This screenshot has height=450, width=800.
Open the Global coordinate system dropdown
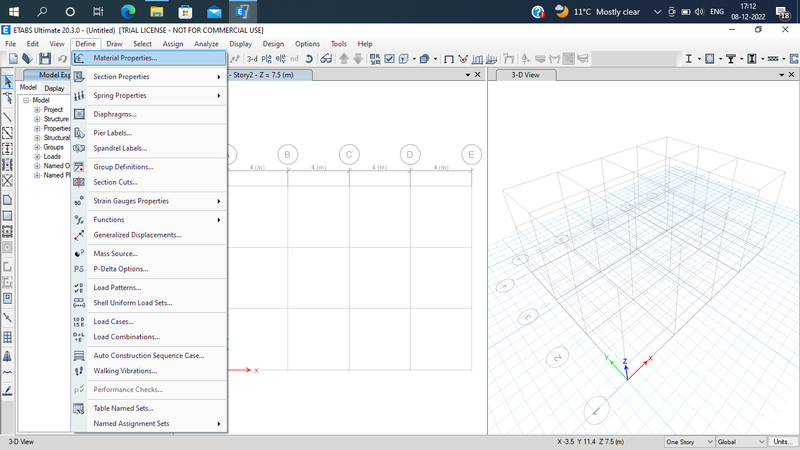point(740,442)
